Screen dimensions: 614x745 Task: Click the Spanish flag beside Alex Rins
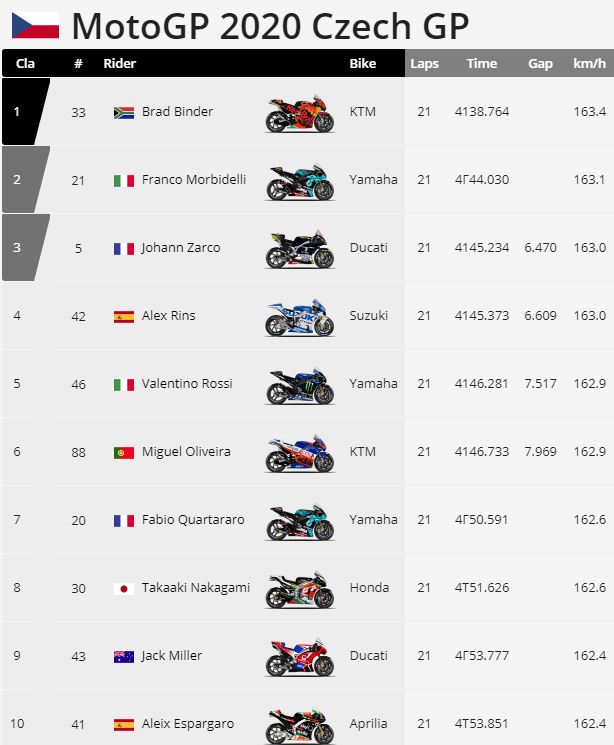[x=124, y=317]
